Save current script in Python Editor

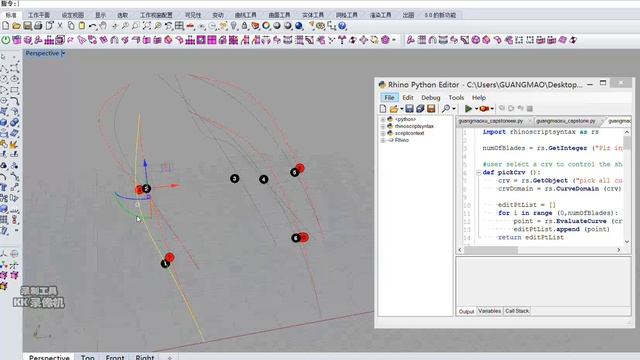point(409,109)
